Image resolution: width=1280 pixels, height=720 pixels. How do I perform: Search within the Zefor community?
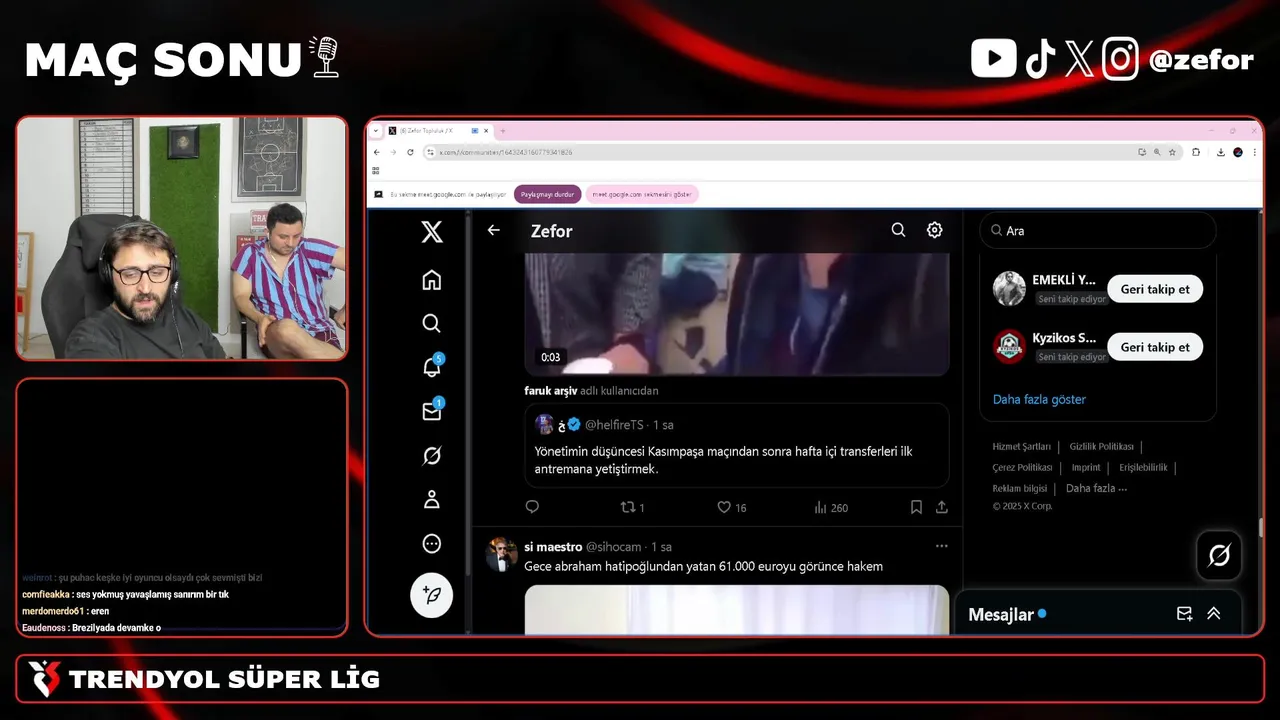click(x=898, y=230)
